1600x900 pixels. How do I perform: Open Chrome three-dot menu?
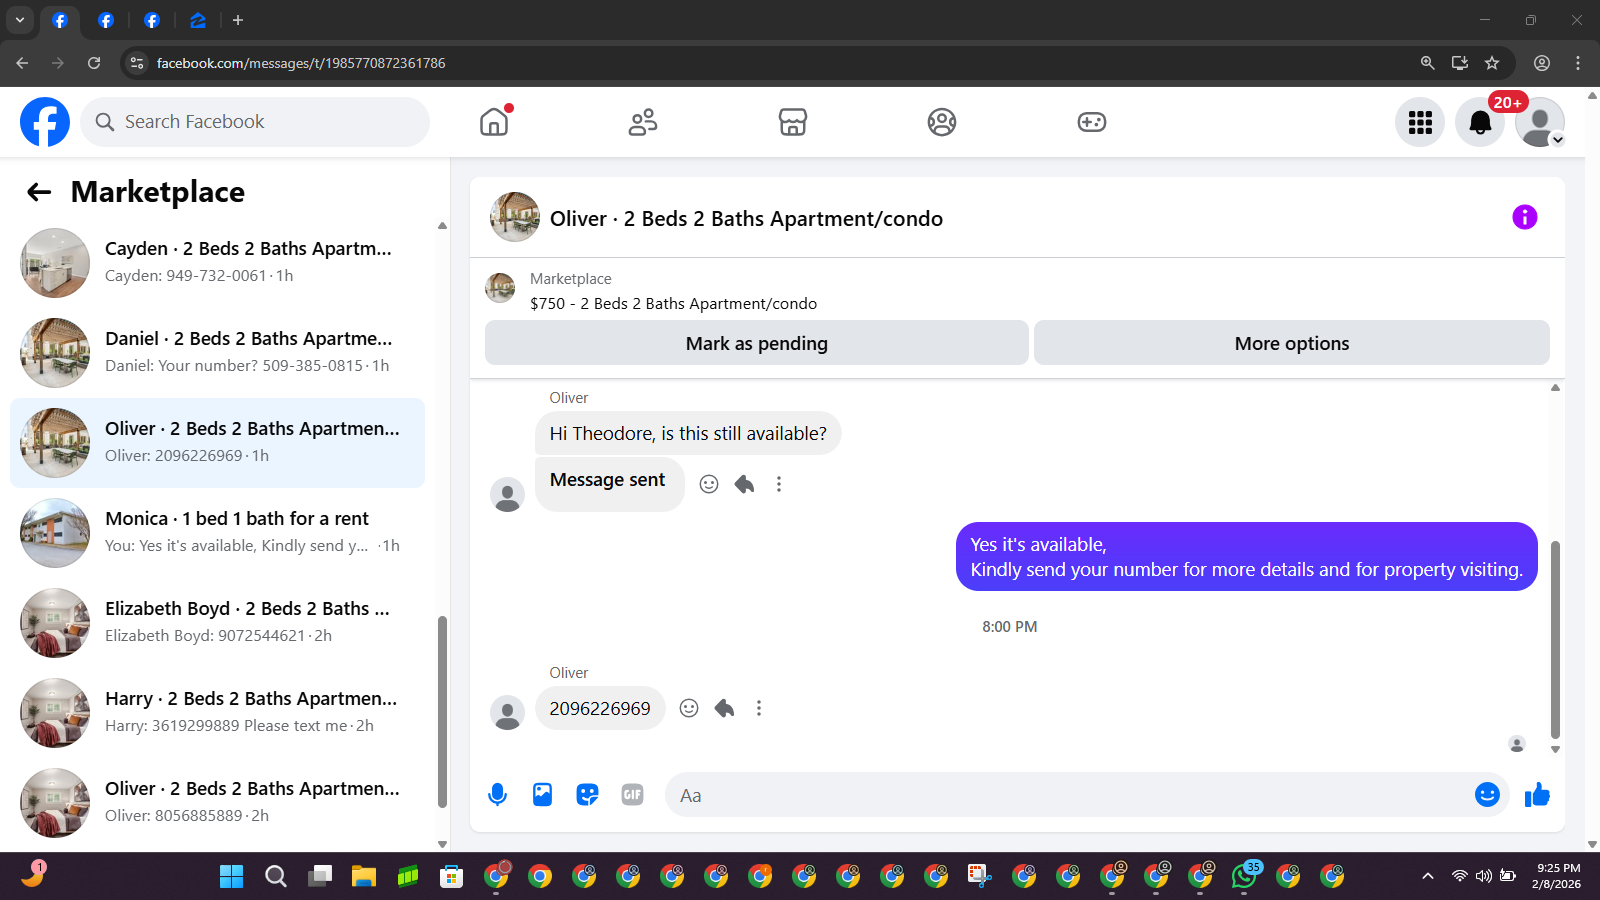[1578, 63]
